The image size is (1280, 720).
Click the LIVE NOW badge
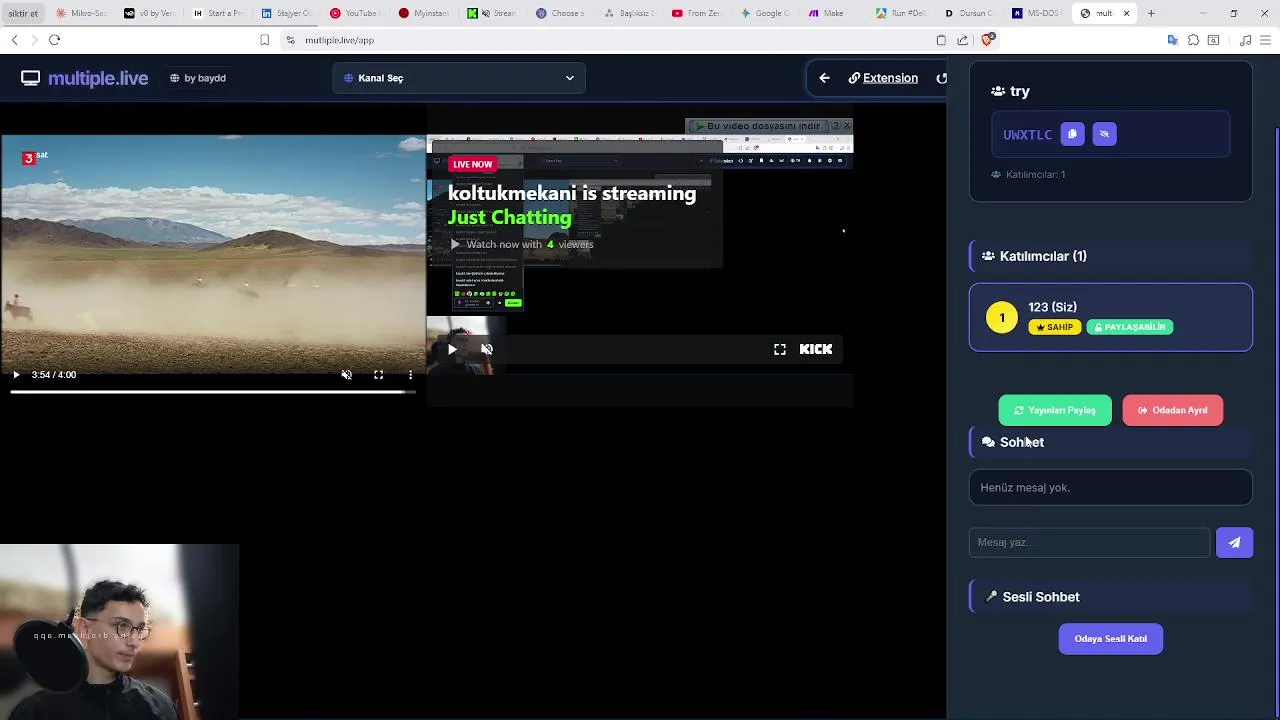473,164
